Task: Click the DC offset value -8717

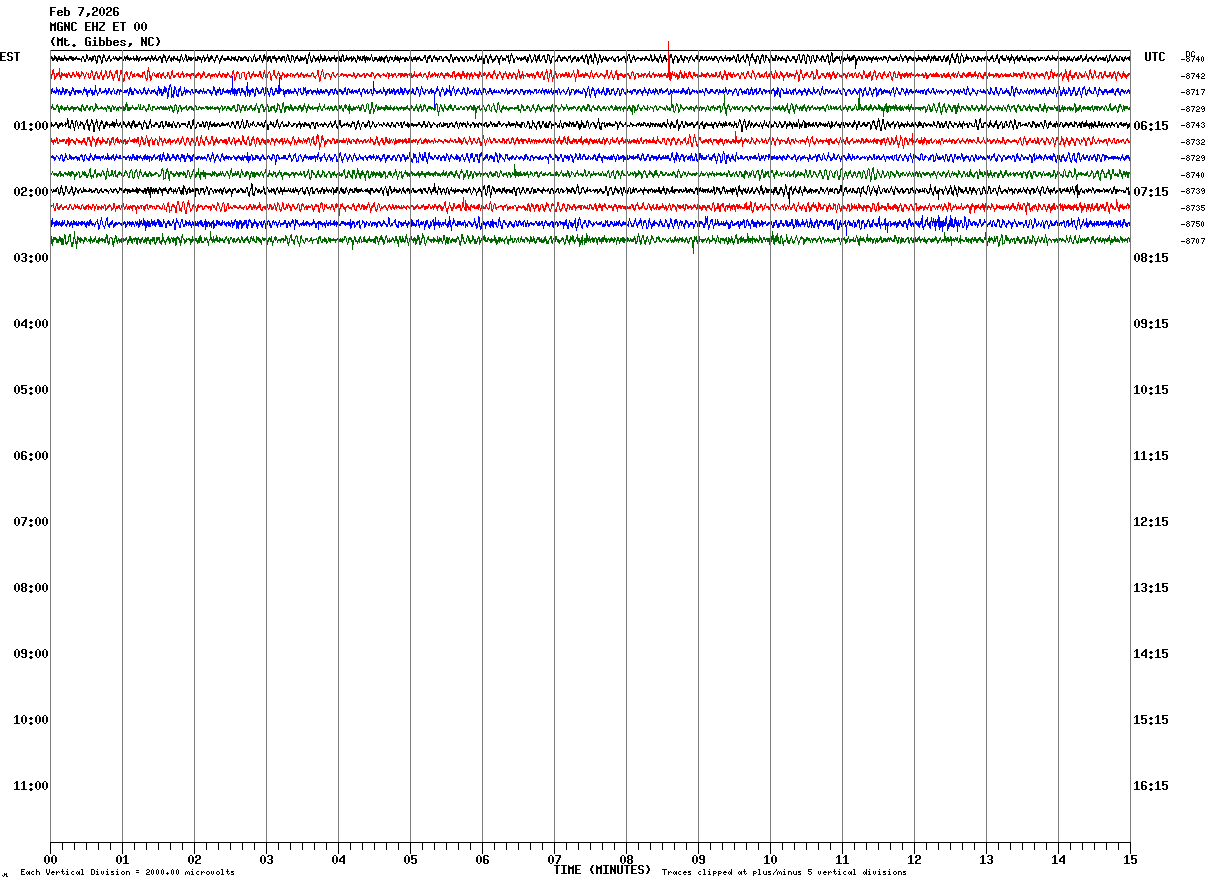Action: [x=1193, y=92]
